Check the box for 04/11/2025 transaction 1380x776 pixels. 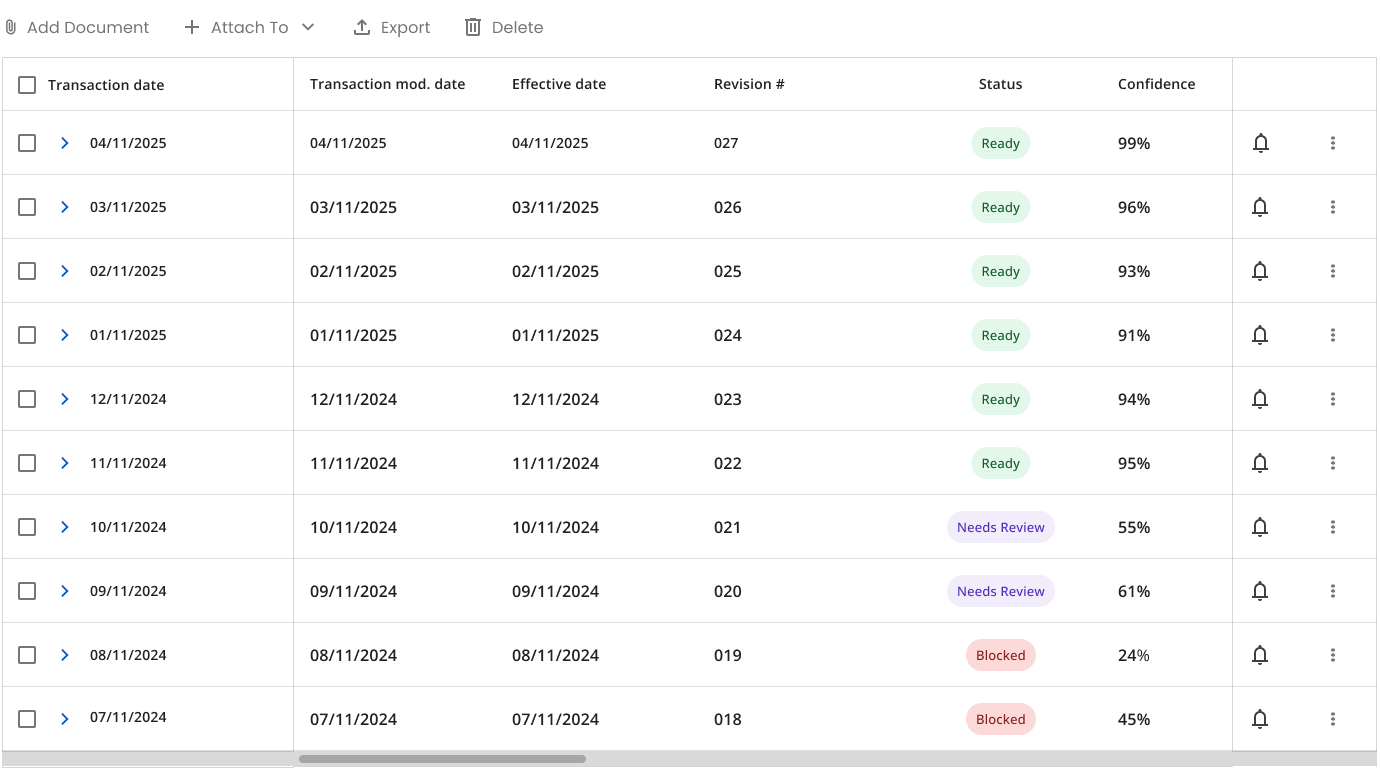click(27, 143)
